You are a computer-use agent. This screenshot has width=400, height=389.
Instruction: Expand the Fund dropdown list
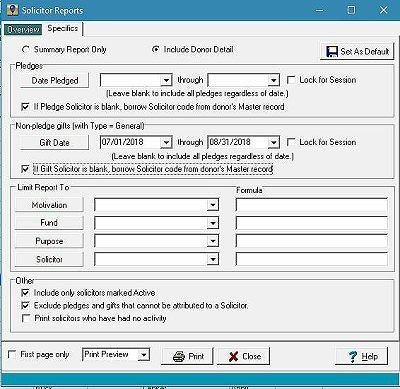point(212,223)
